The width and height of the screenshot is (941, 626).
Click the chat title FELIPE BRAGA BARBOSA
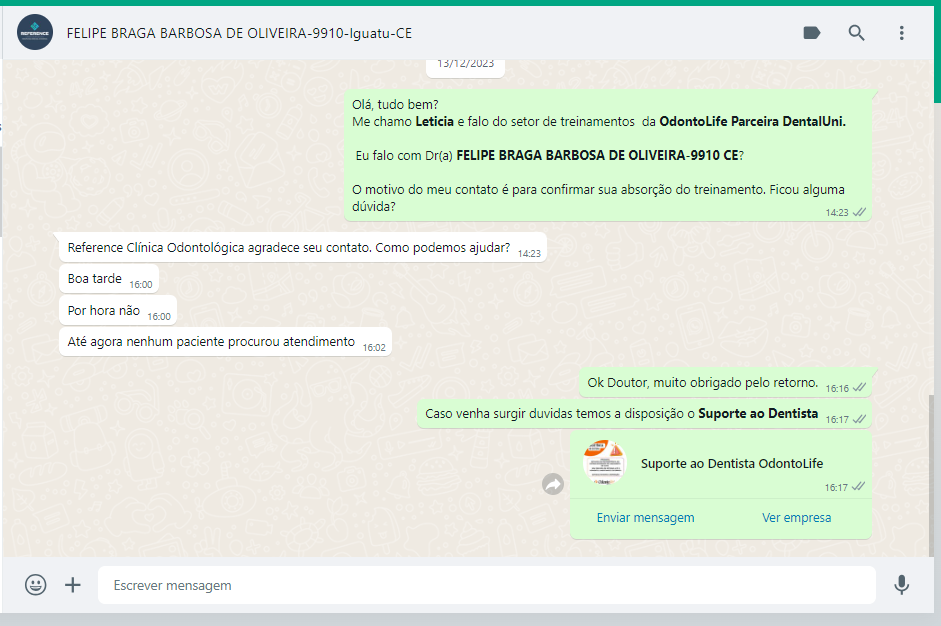click(239, 33)
